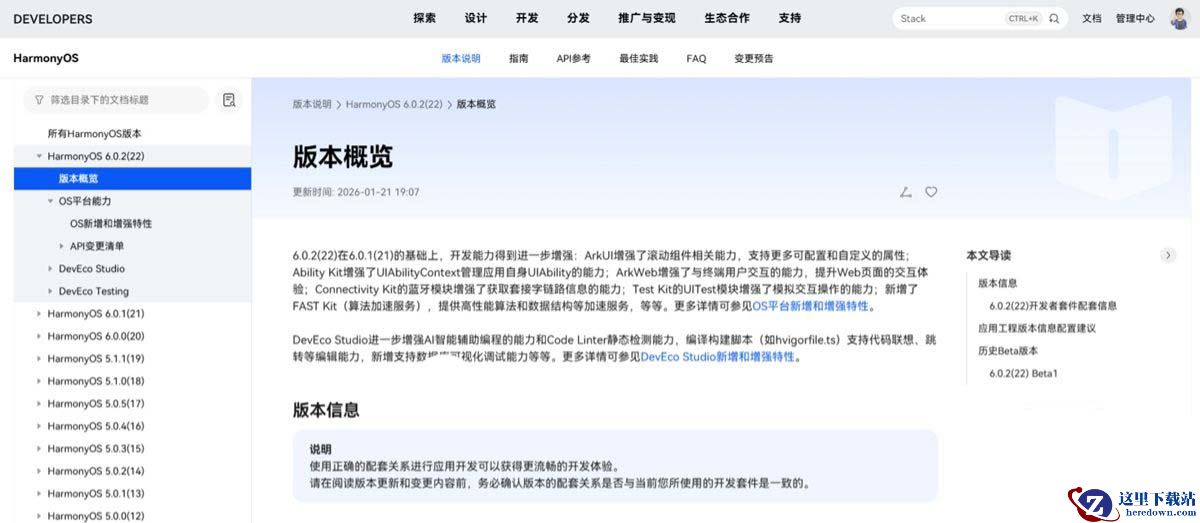Click the filter funnel icon

(x=39, y=100)
